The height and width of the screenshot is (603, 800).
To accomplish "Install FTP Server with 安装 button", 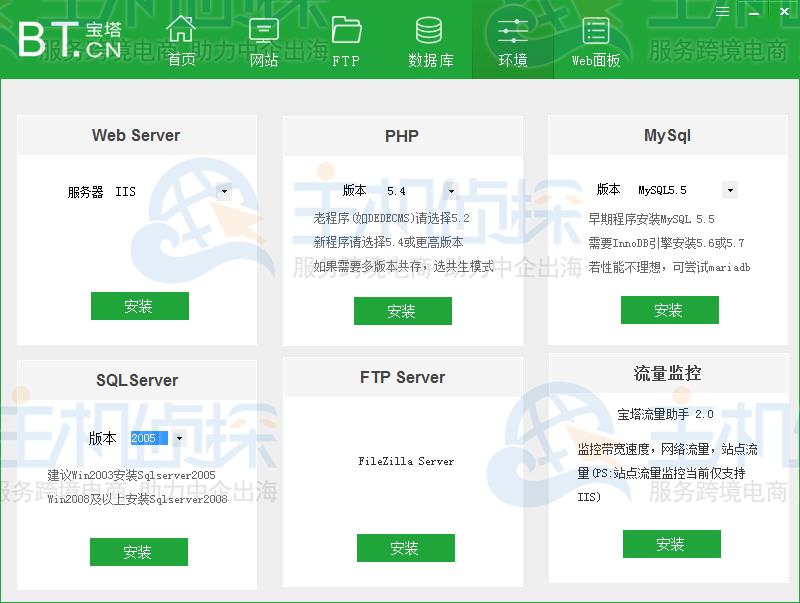I will click(x=406, y=548).
